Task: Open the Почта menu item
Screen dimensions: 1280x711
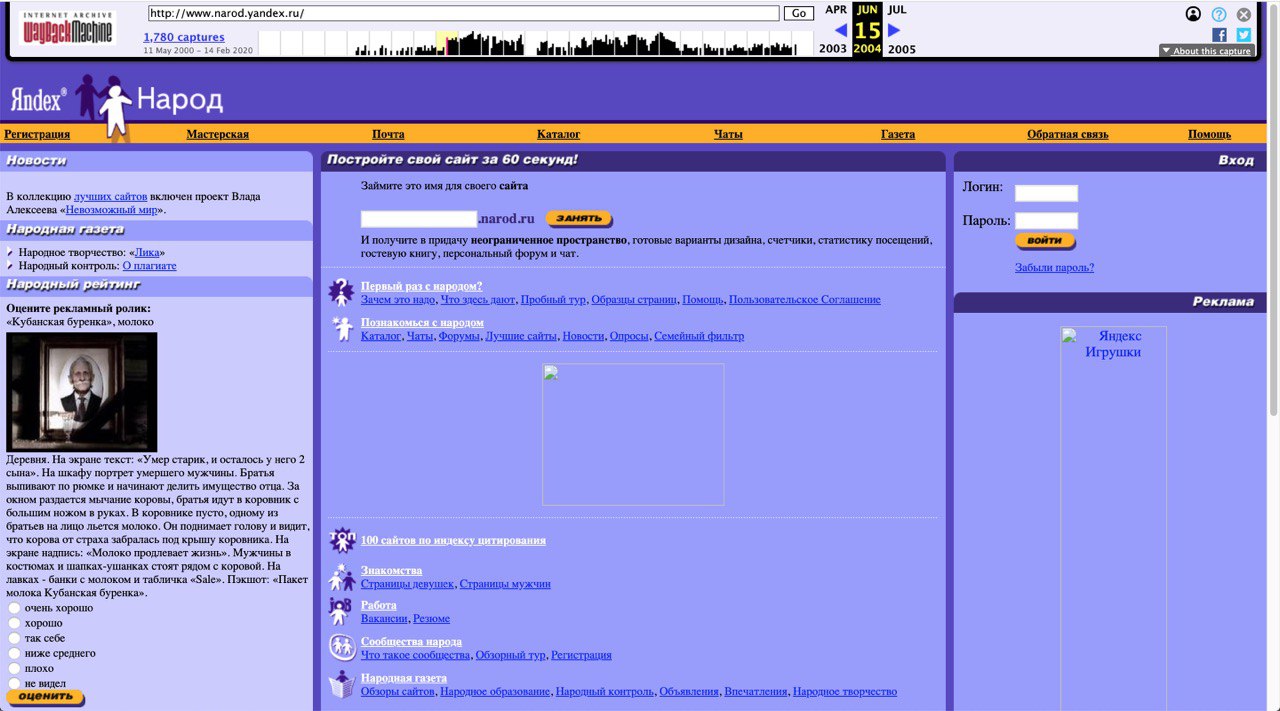Action: (x=388, y=134)
